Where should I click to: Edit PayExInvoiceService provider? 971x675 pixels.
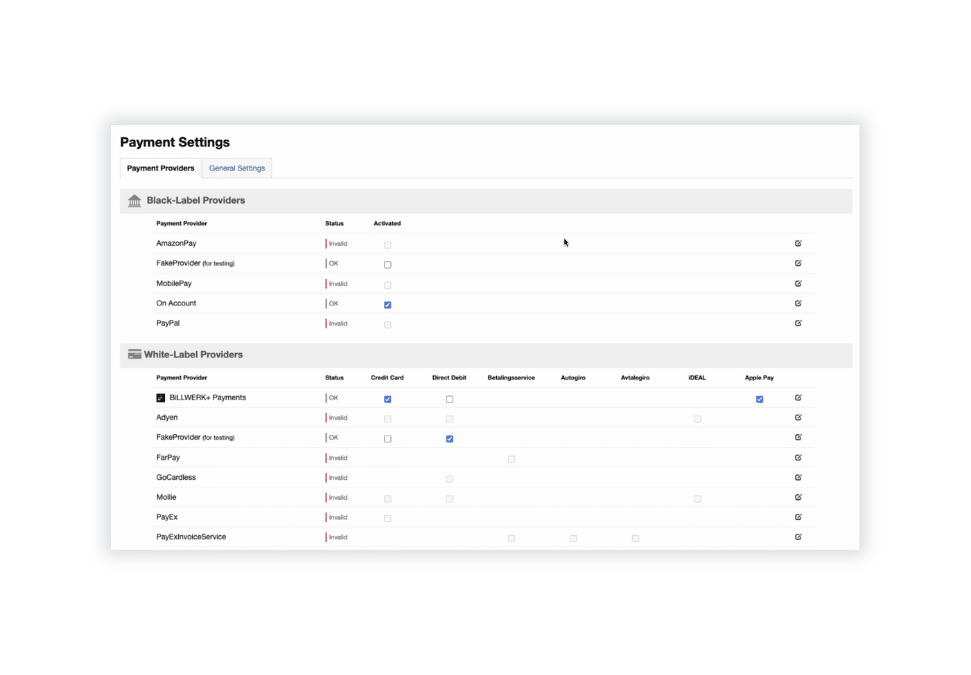point(798,537)
